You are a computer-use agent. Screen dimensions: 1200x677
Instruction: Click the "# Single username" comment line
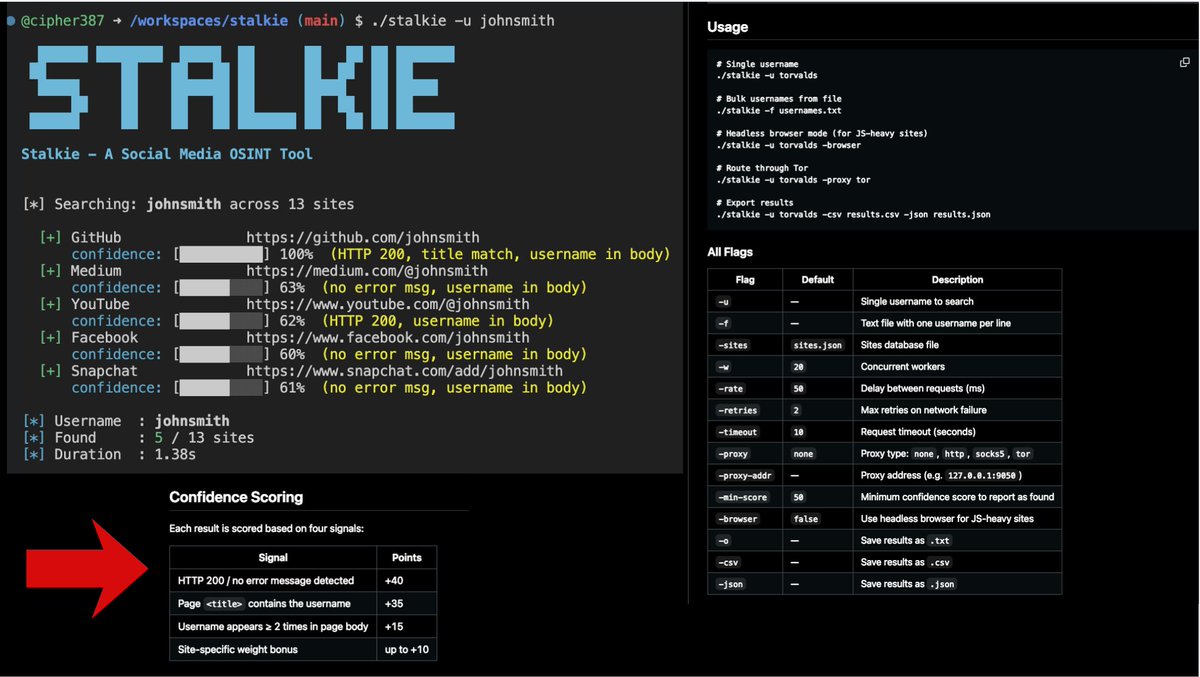(x=757, y=64)
